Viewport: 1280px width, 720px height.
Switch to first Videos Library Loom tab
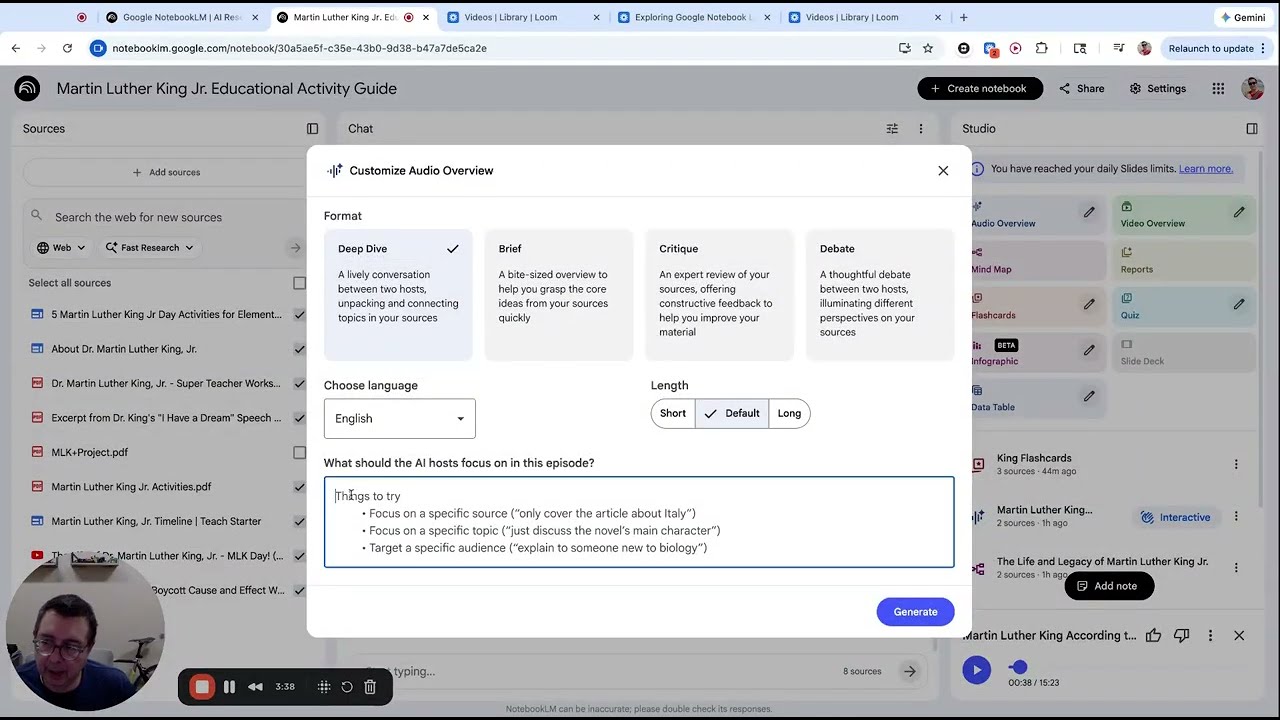(x=524, y=17)
